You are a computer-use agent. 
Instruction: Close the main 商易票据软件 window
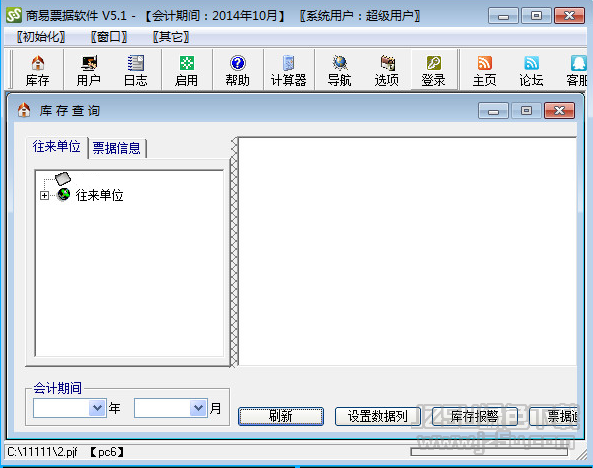tap(569, 16)
